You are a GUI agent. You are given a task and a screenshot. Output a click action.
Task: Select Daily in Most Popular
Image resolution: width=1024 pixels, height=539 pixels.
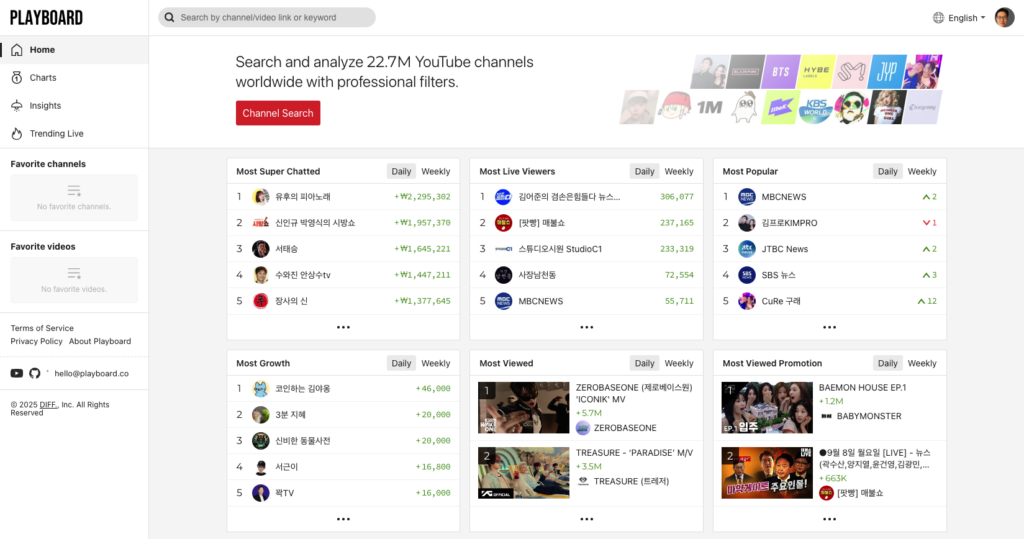[x=887, y=171]
